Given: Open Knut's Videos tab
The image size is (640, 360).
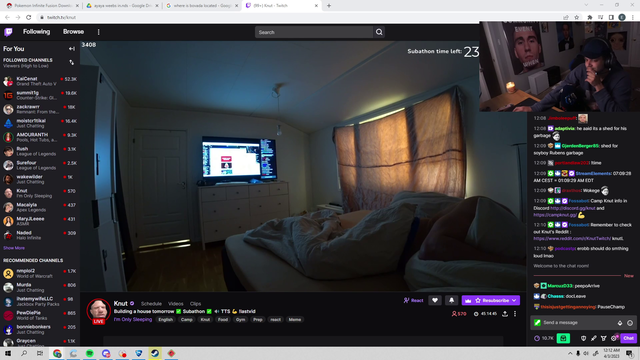Looking at the screenshot, I should pyautogui.click(x=176, y=304).
